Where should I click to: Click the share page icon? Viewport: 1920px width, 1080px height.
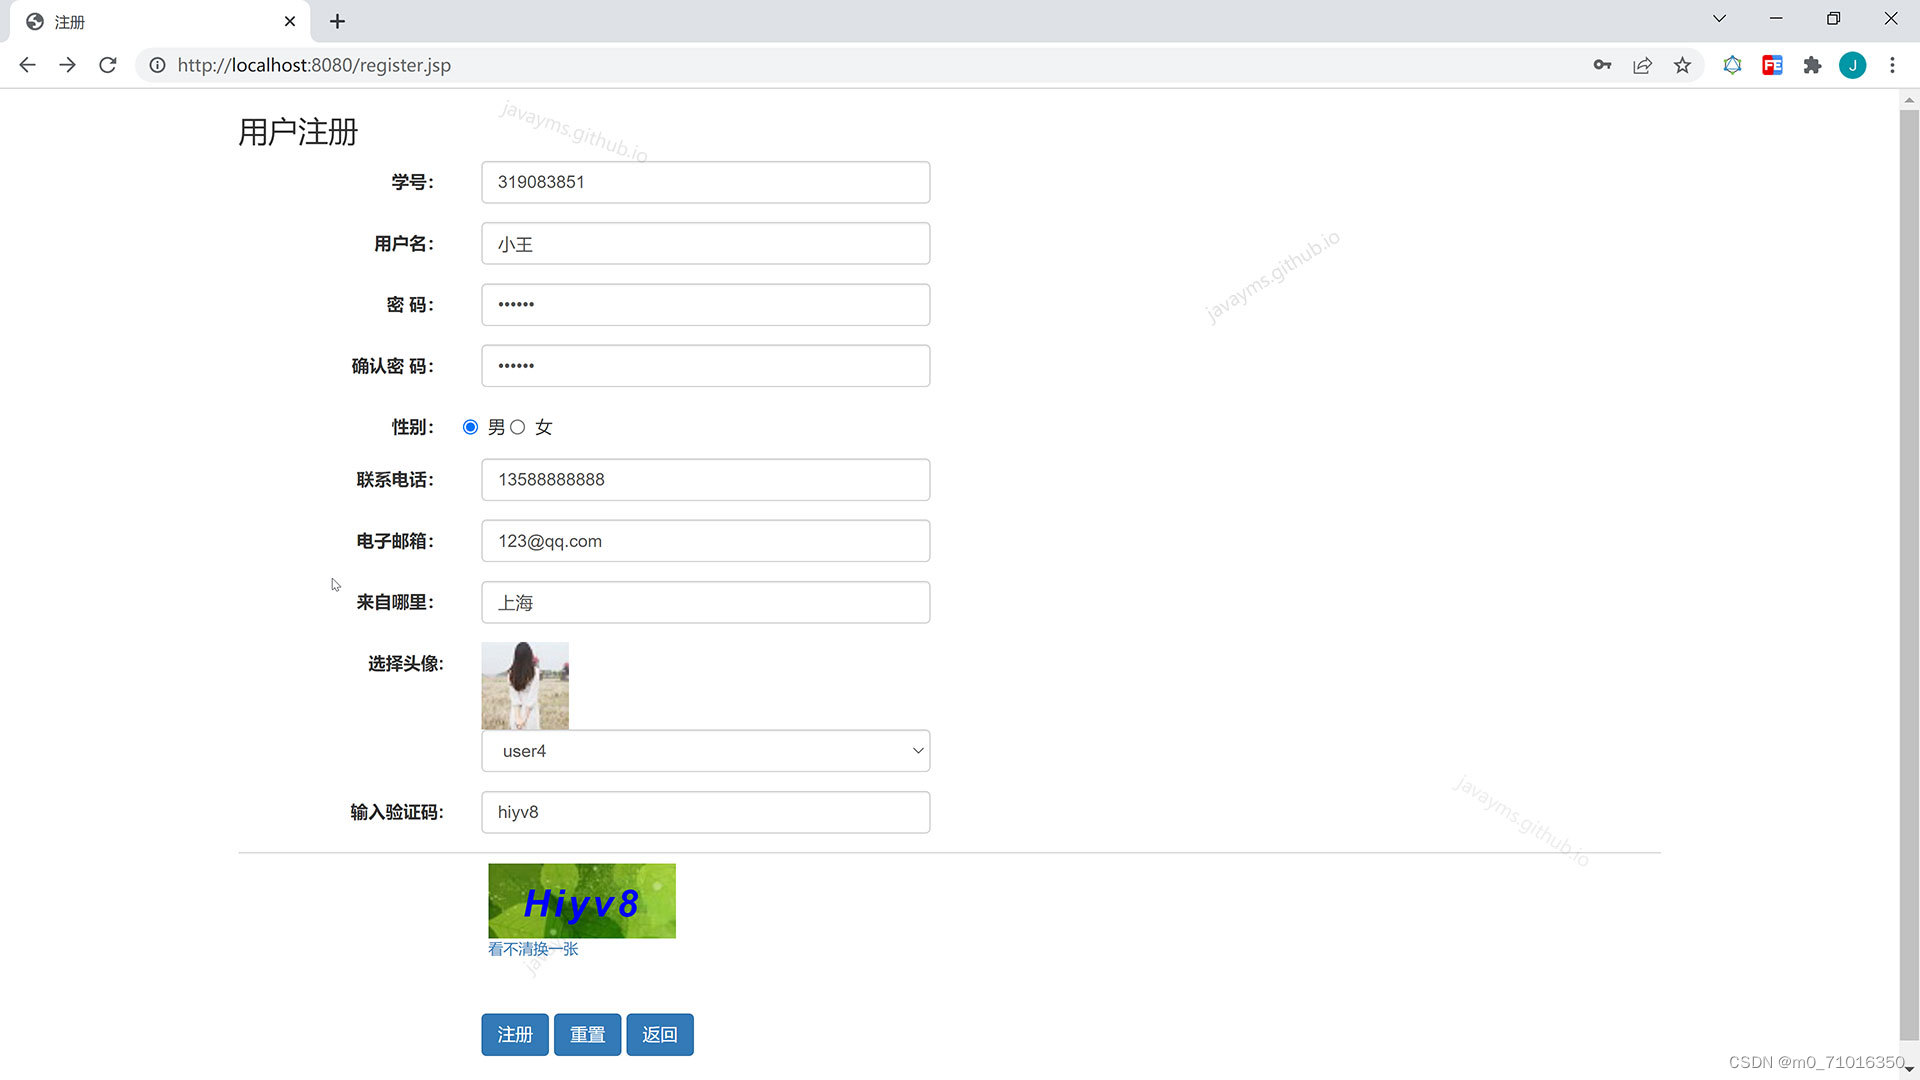pos(1642,65)
